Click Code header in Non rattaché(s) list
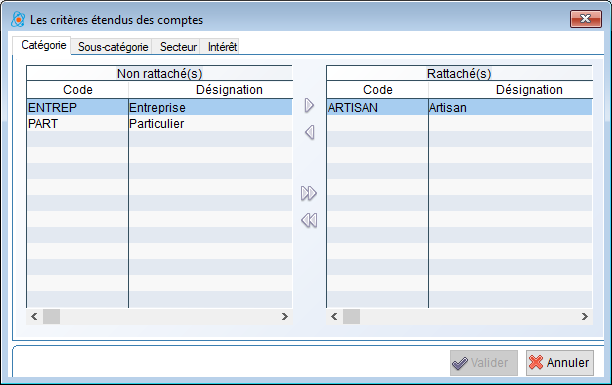This screenshot has height=385, width=612. point(77,90)
